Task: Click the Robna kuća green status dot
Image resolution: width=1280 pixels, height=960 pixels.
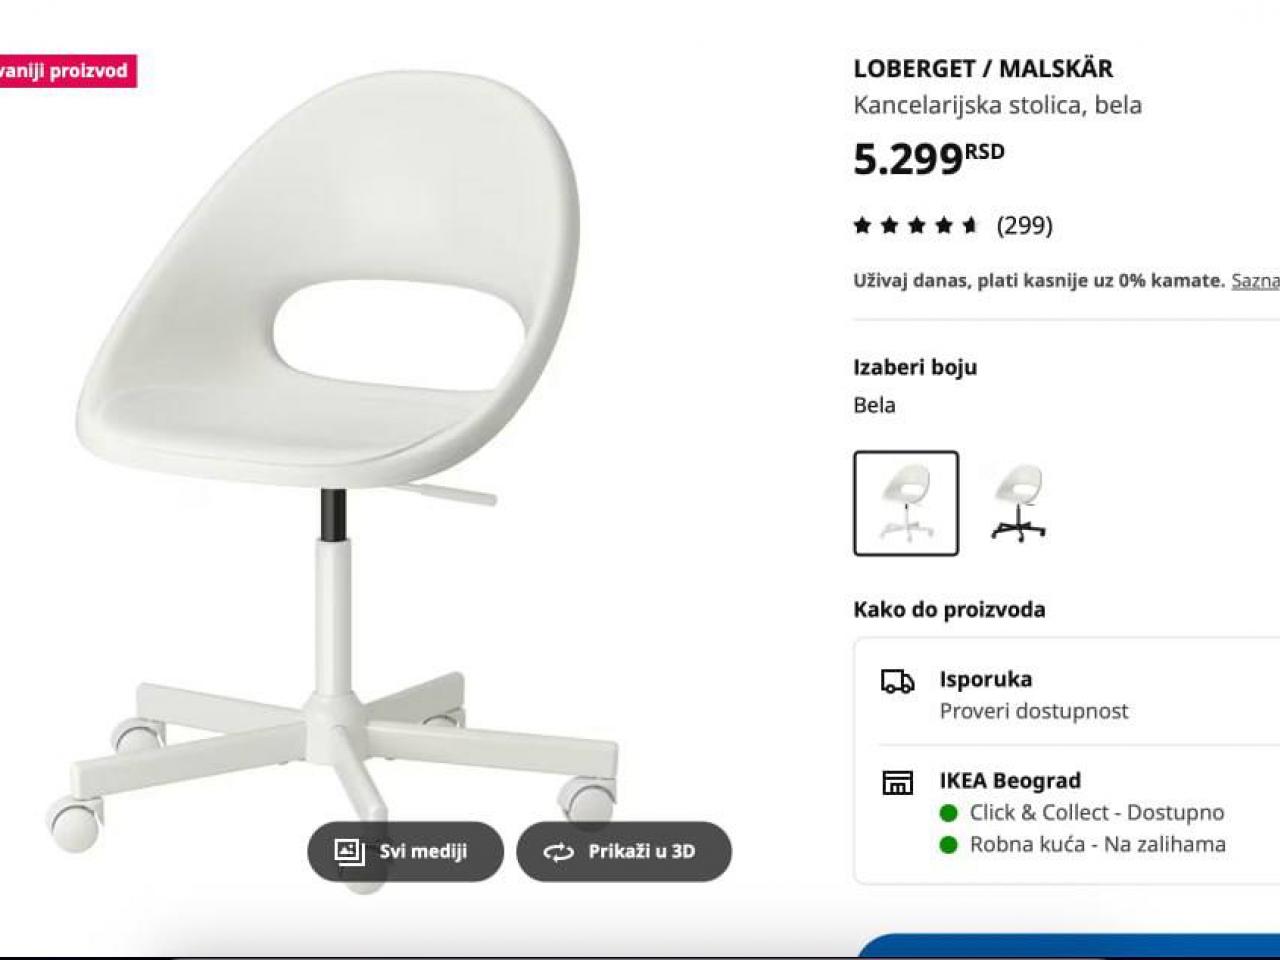Action: coord(949,845)
